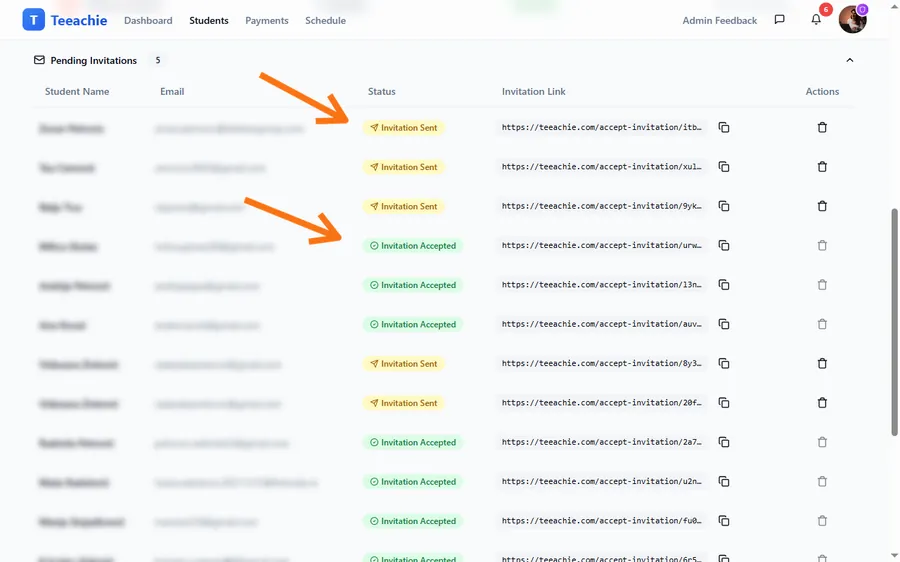The image size is (900, 562).
Task: Select link text ending accept-invitation/fu0…
Action: pyautogui.click(x=602, y=521)
